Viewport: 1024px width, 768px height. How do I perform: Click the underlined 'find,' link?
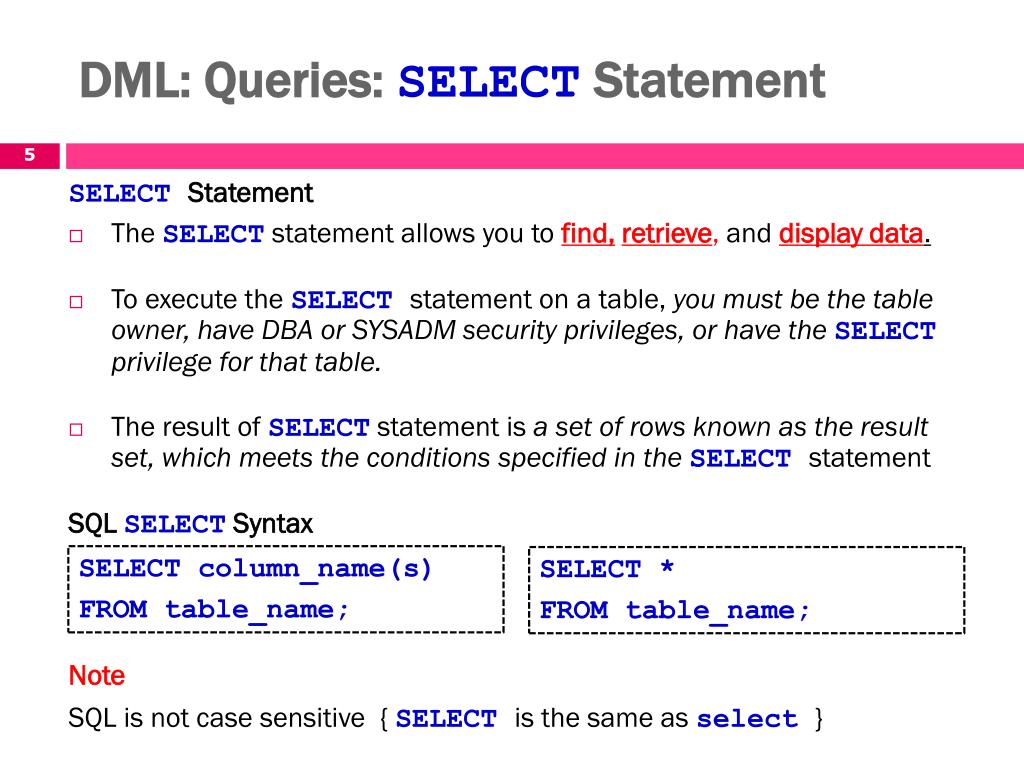point(588,234)
